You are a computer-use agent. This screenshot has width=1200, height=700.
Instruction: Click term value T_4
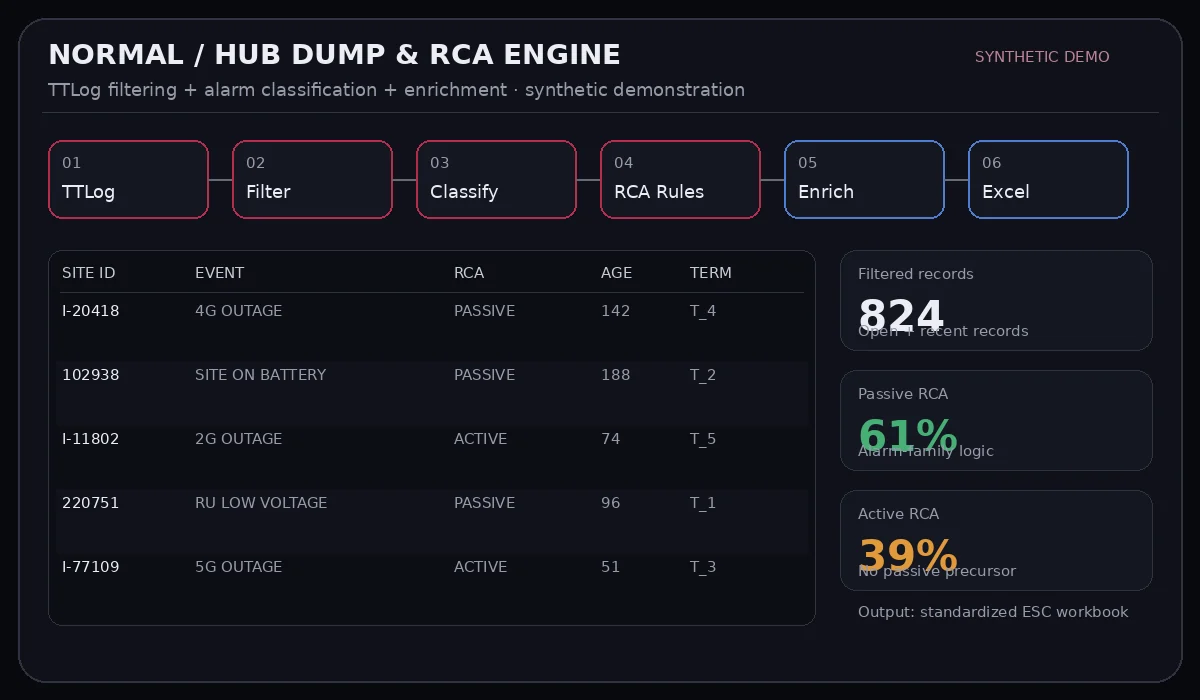tap(703, 311)
